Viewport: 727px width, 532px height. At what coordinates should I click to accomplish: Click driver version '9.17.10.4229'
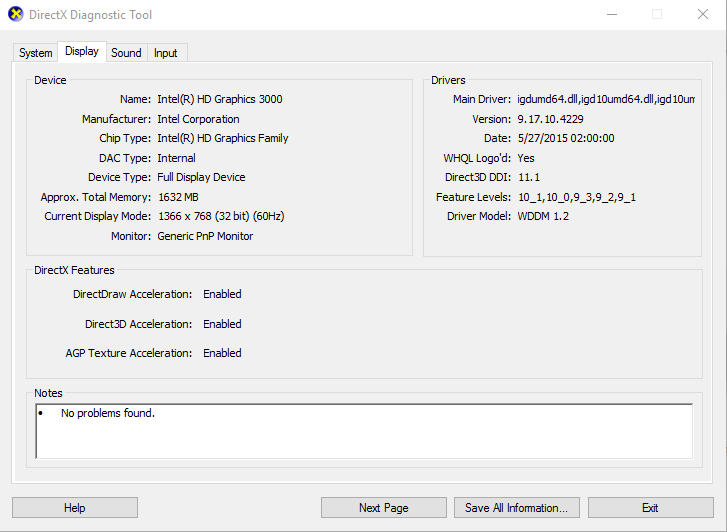click(550, 119)
